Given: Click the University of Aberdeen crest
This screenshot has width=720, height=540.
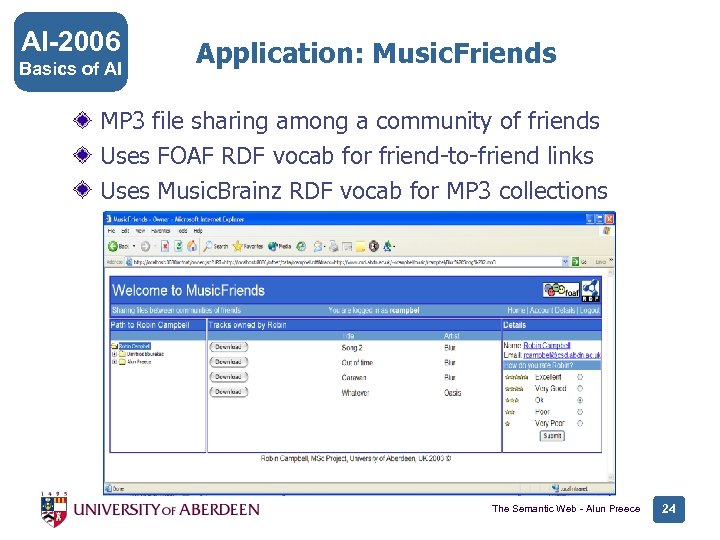Looking at the screenshot, I should 54,510.
